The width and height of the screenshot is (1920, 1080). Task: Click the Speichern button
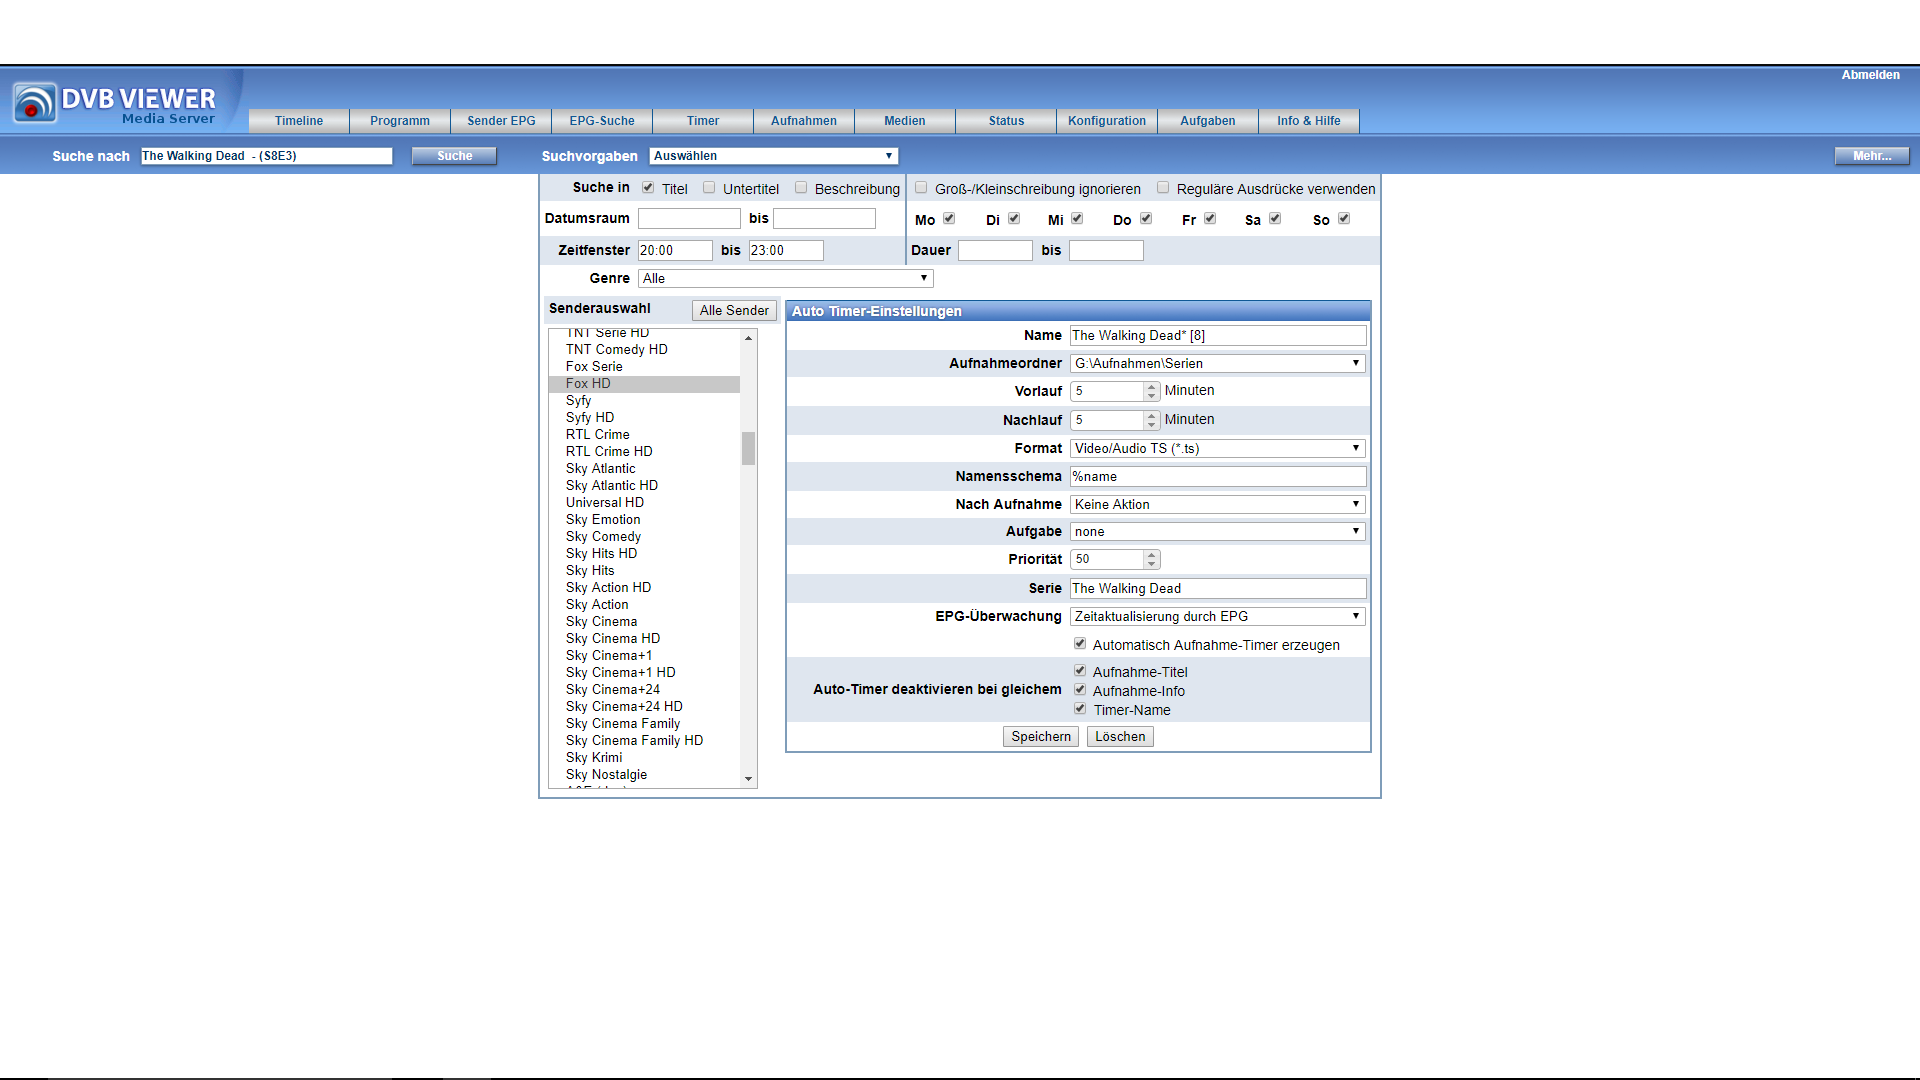coord(1041,737)
